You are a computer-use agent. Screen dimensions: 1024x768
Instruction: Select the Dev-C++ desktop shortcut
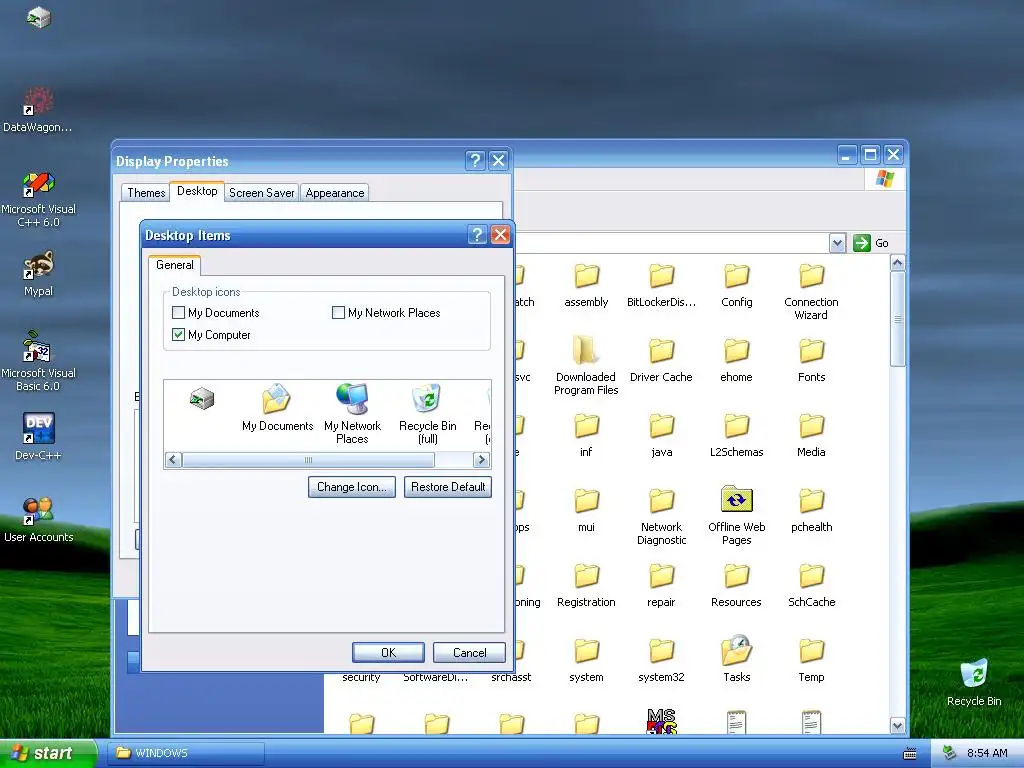38,437
